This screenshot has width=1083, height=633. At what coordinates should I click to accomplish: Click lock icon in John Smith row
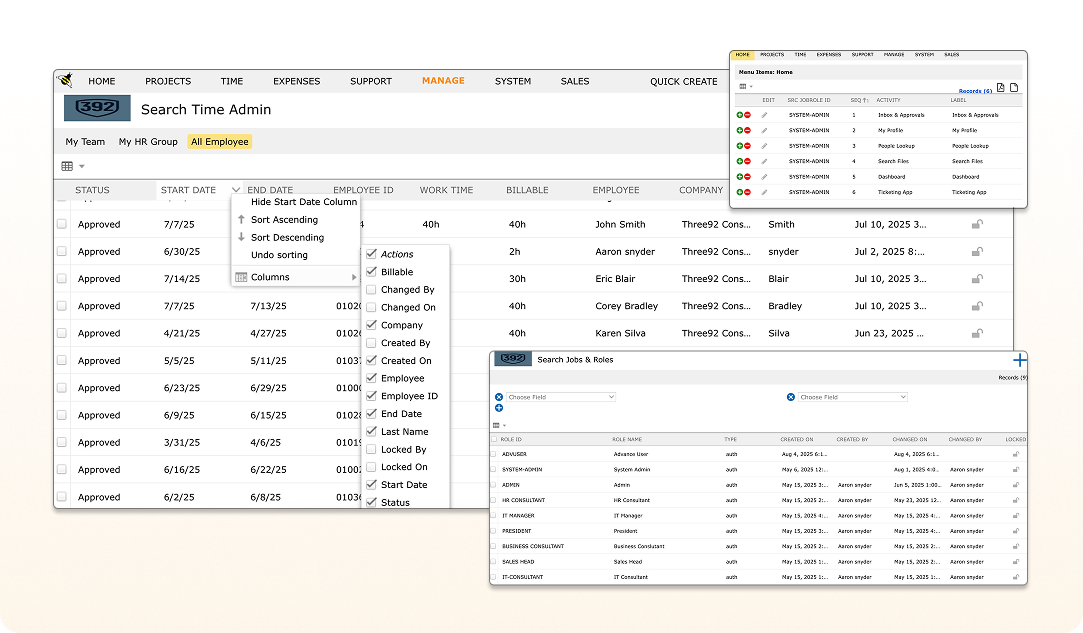pyautogui.click(x=977, y=224)
